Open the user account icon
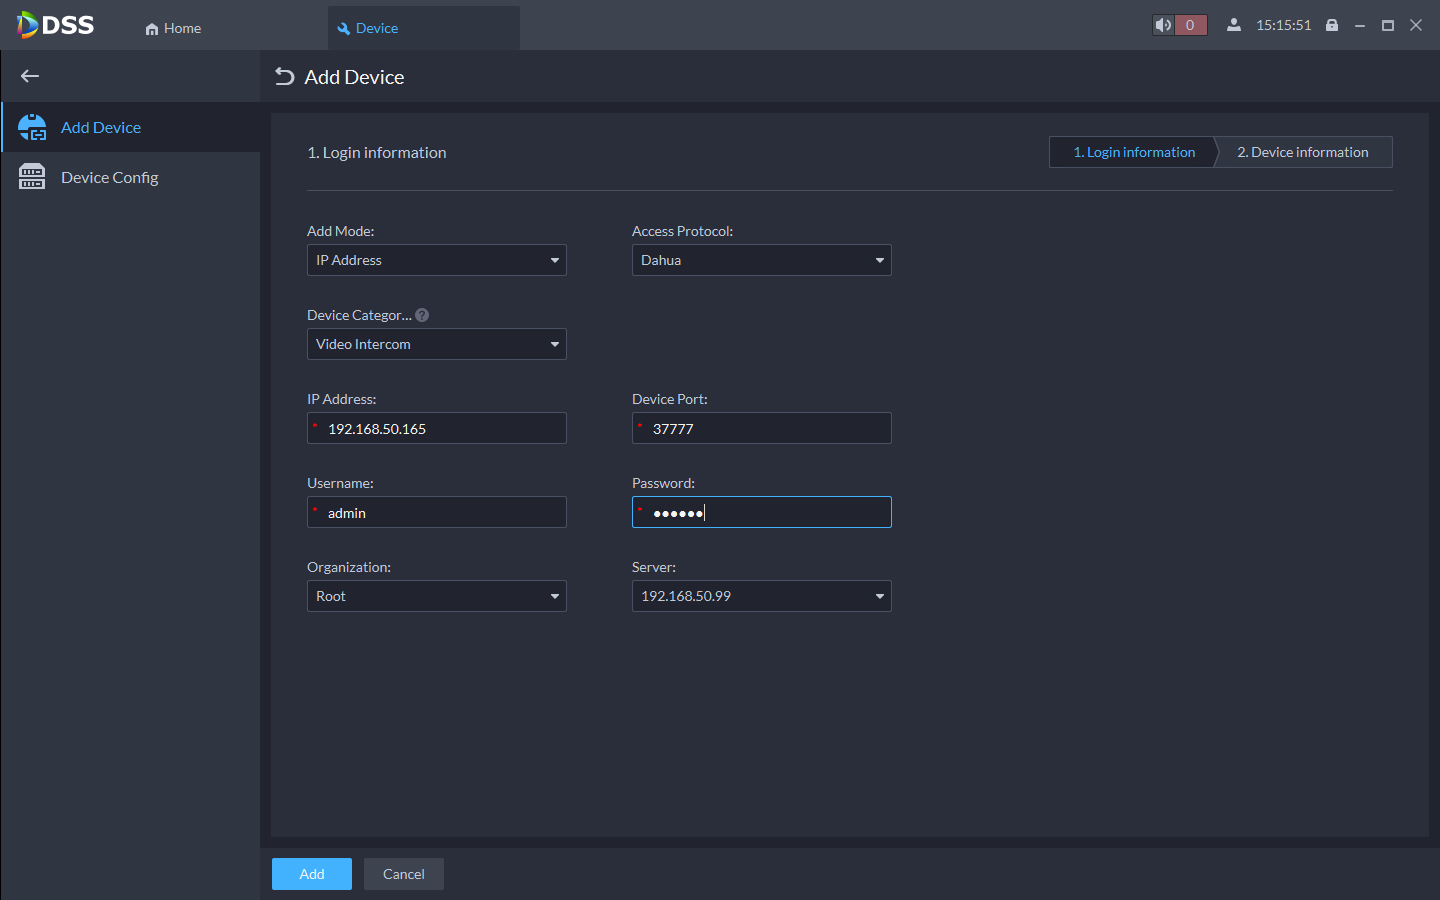The image size is (1440, 900). pos(1234,25)
